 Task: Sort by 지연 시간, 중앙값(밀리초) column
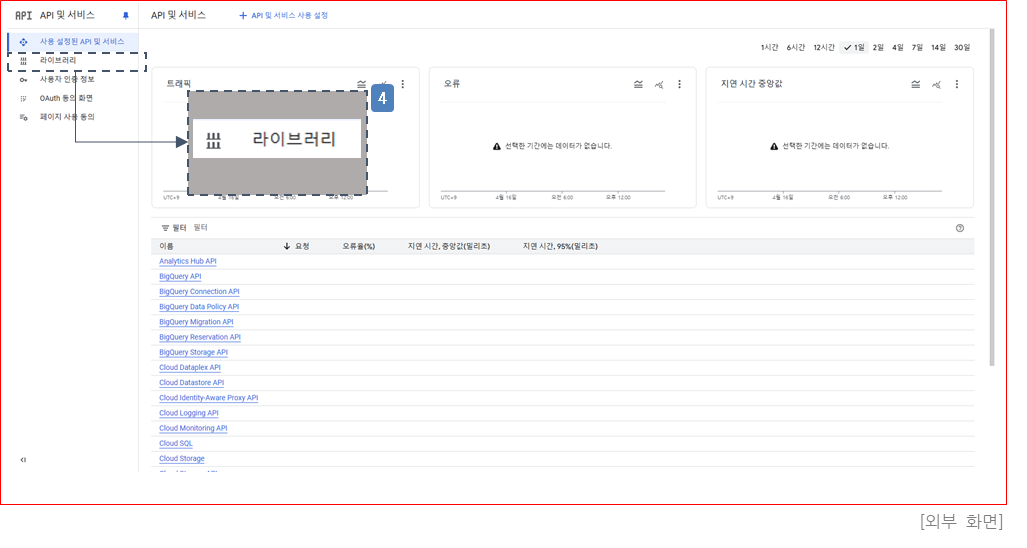(x=449, y=246)
